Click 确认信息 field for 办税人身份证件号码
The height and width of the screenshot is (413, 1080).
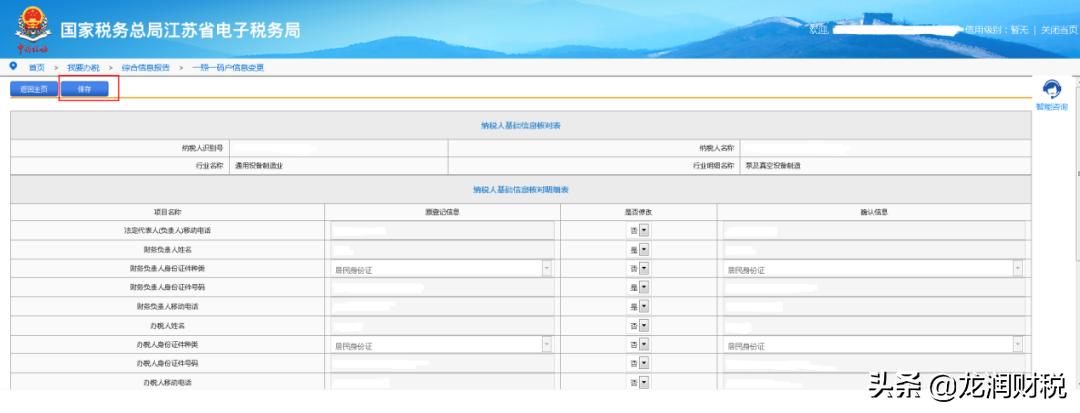pyautogui.click(x=875, y=363)
